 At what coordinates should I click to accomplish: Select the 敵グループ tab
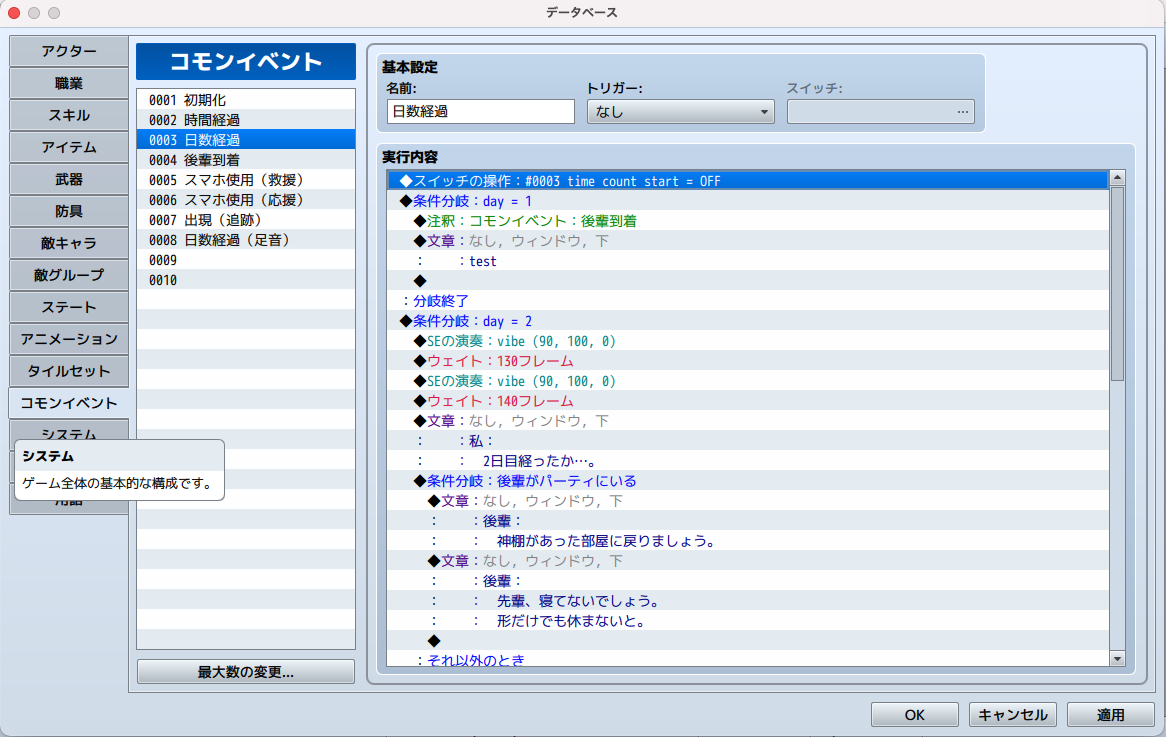click(69, 275)
